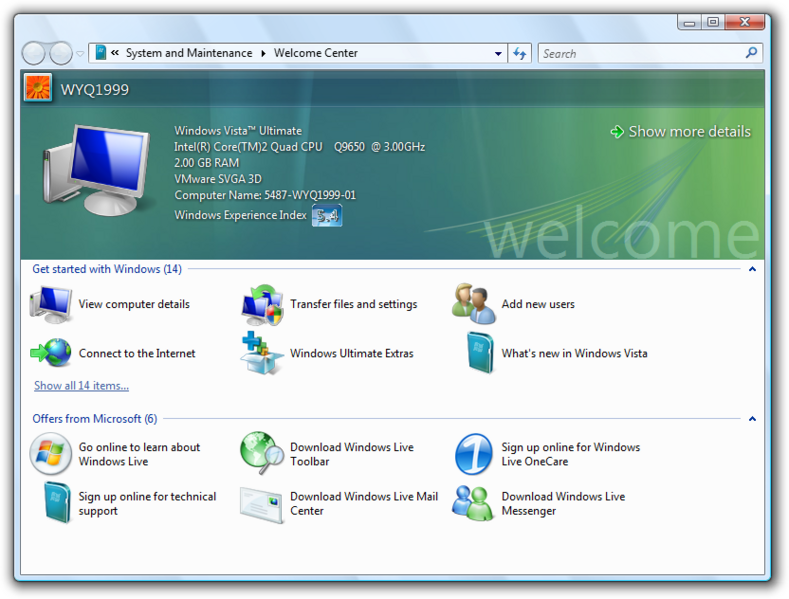789x599 pixels.
Task: Select Welcome Center breadcrumb
Action: pyautogui.click(x=315, y=53)
